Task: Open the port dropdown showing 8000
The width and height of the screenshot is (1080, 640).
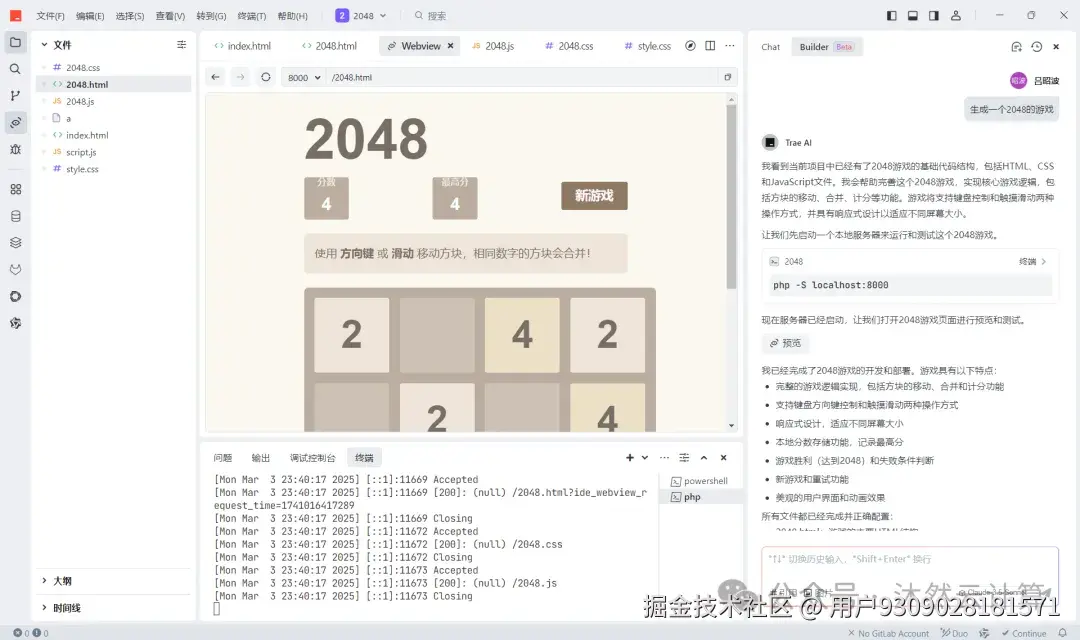Action: tap(303, 77)
